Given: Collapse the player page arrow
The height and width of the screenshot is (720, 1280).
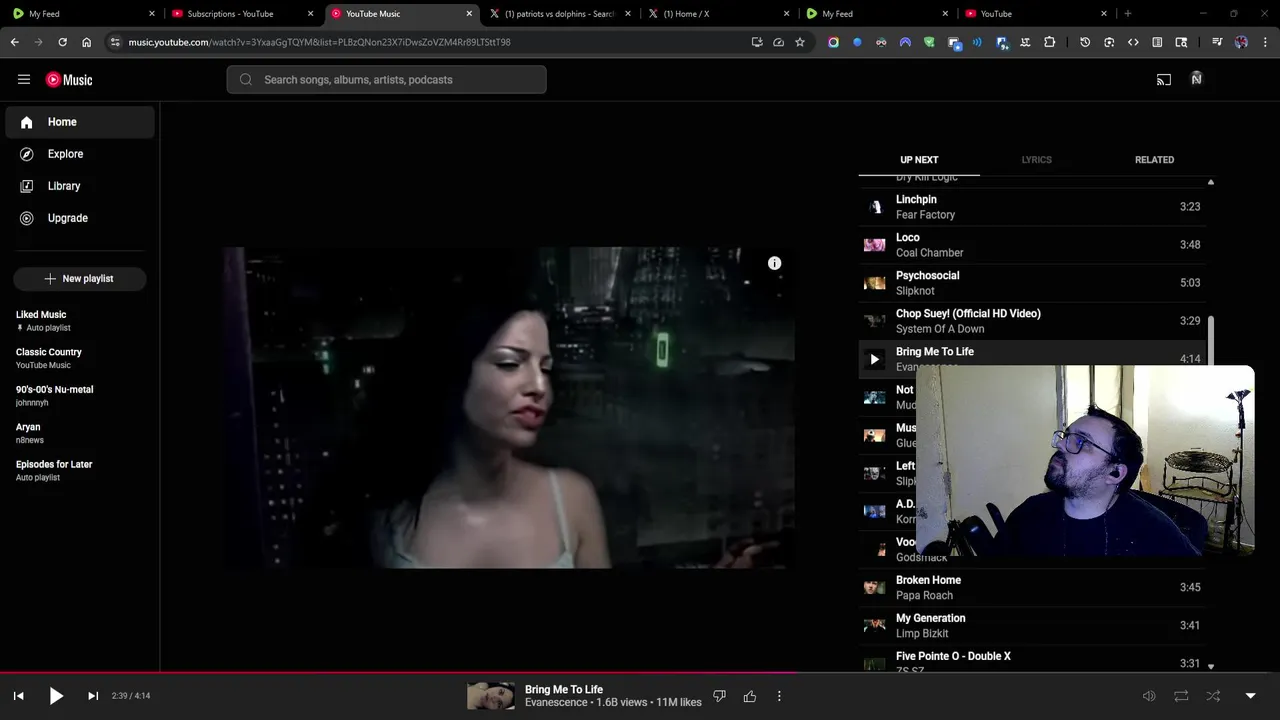Looking at the screenshot, I should click(1250, 696).
